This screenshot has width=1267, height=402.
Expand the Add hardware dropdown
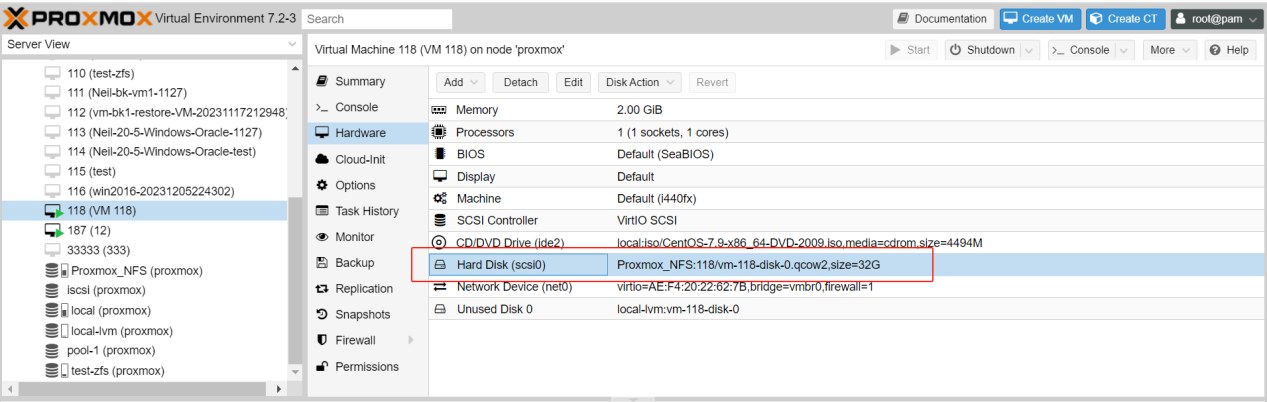coord(461,82)
